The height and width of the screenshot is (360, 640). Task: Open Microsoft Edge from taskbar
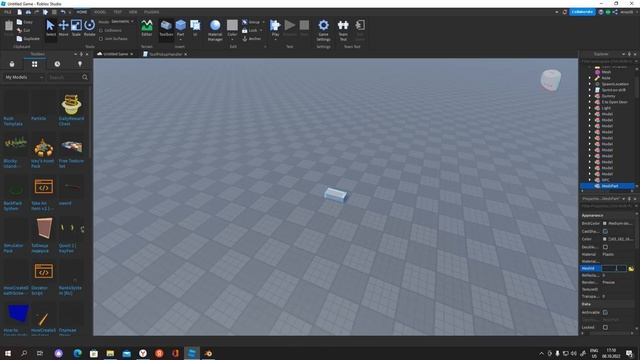click(77, 353)
